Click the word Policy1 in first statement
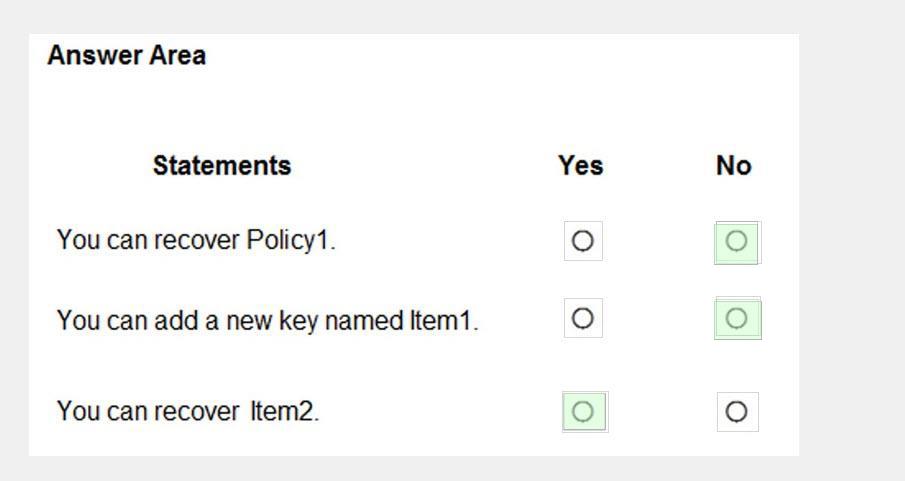 point(290,240)
